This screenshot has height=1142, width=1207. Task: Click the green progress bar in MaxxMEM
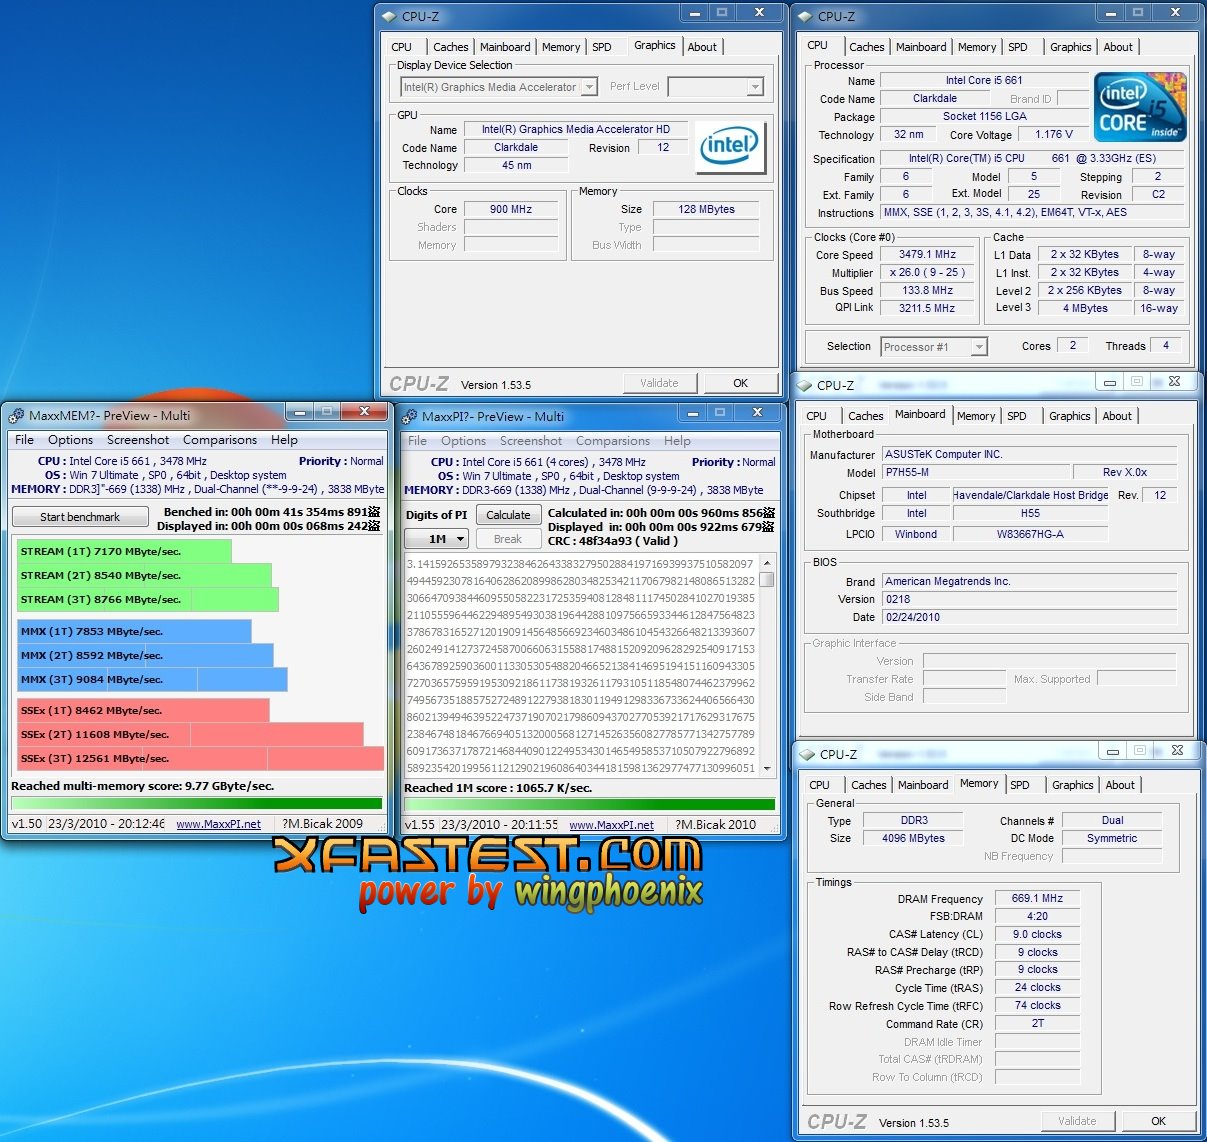pos(196,803)
